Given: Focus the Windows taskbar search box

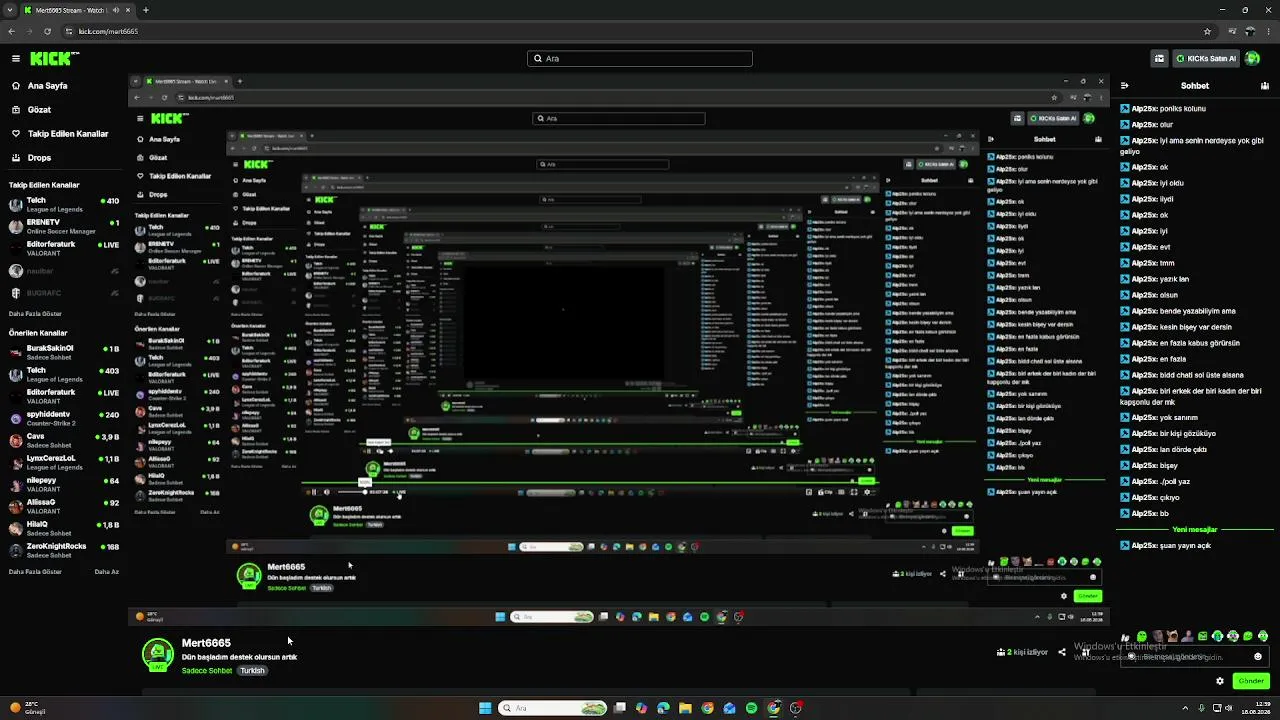Looking at the screenshot, I should 553,708.
